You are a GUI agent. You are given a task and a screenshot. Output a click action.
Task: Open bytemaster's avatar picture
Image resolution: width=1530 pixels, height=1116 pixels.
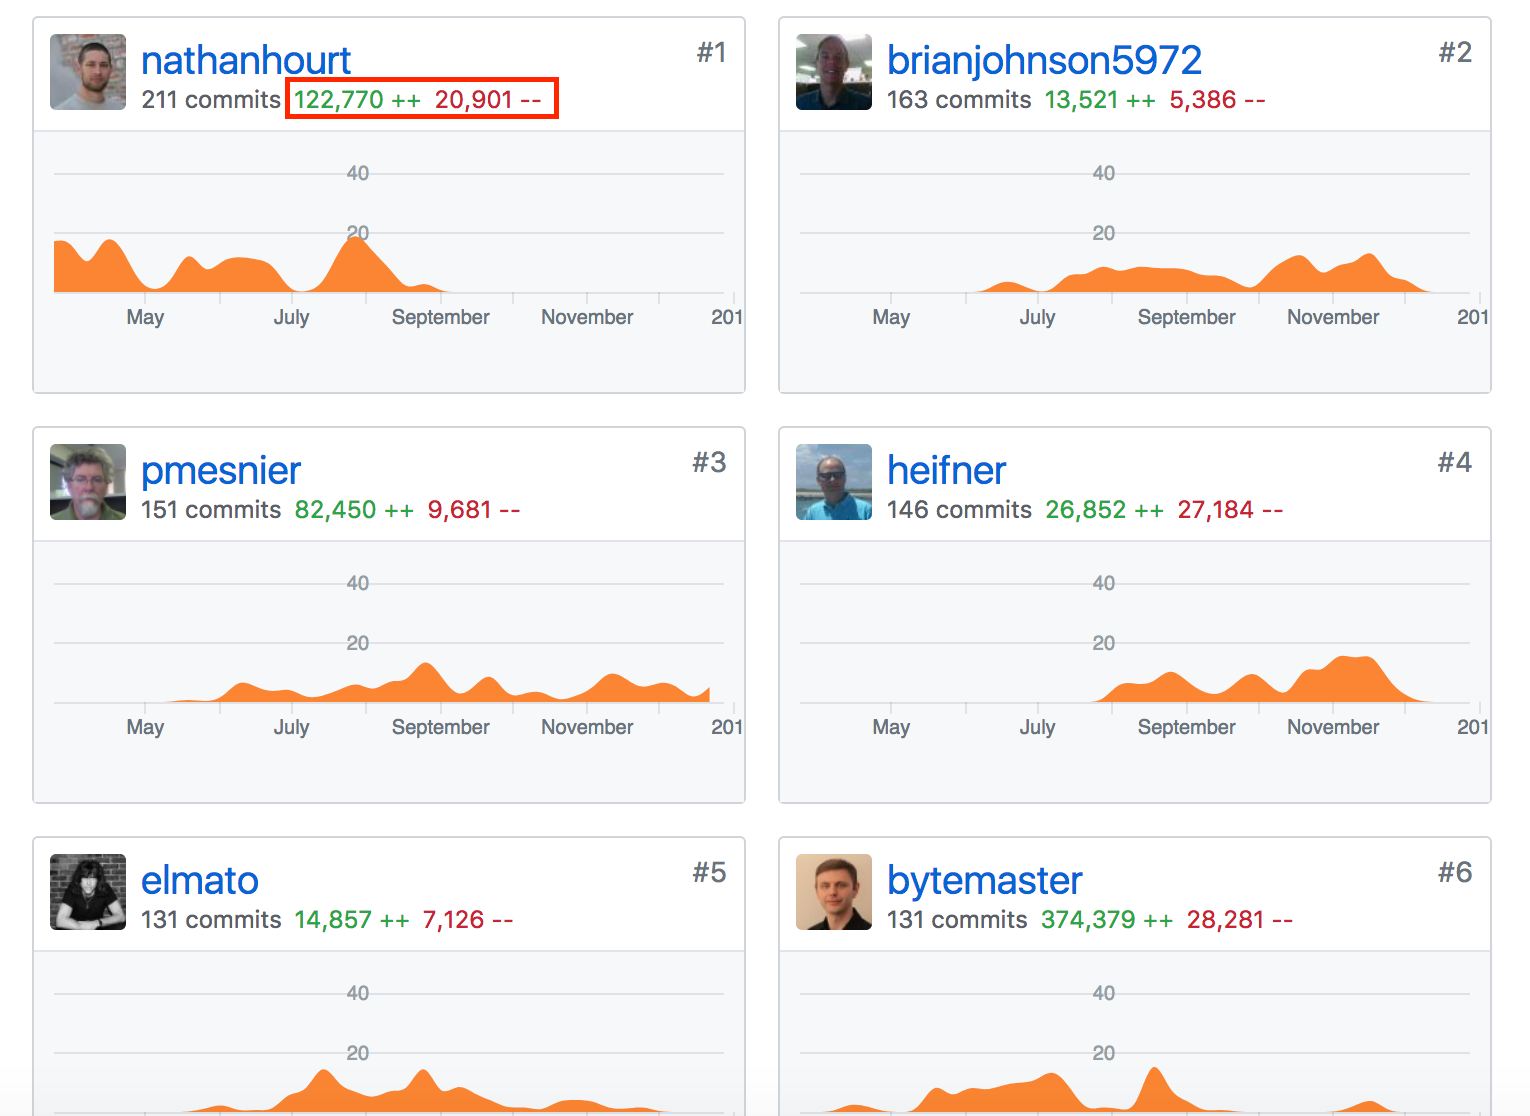click(834, 892)
